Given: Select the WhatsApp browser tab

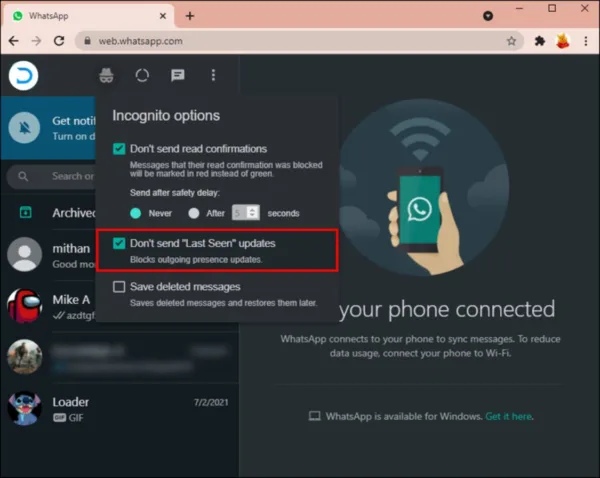Looking at the screenshot, I should click(89, 16).
